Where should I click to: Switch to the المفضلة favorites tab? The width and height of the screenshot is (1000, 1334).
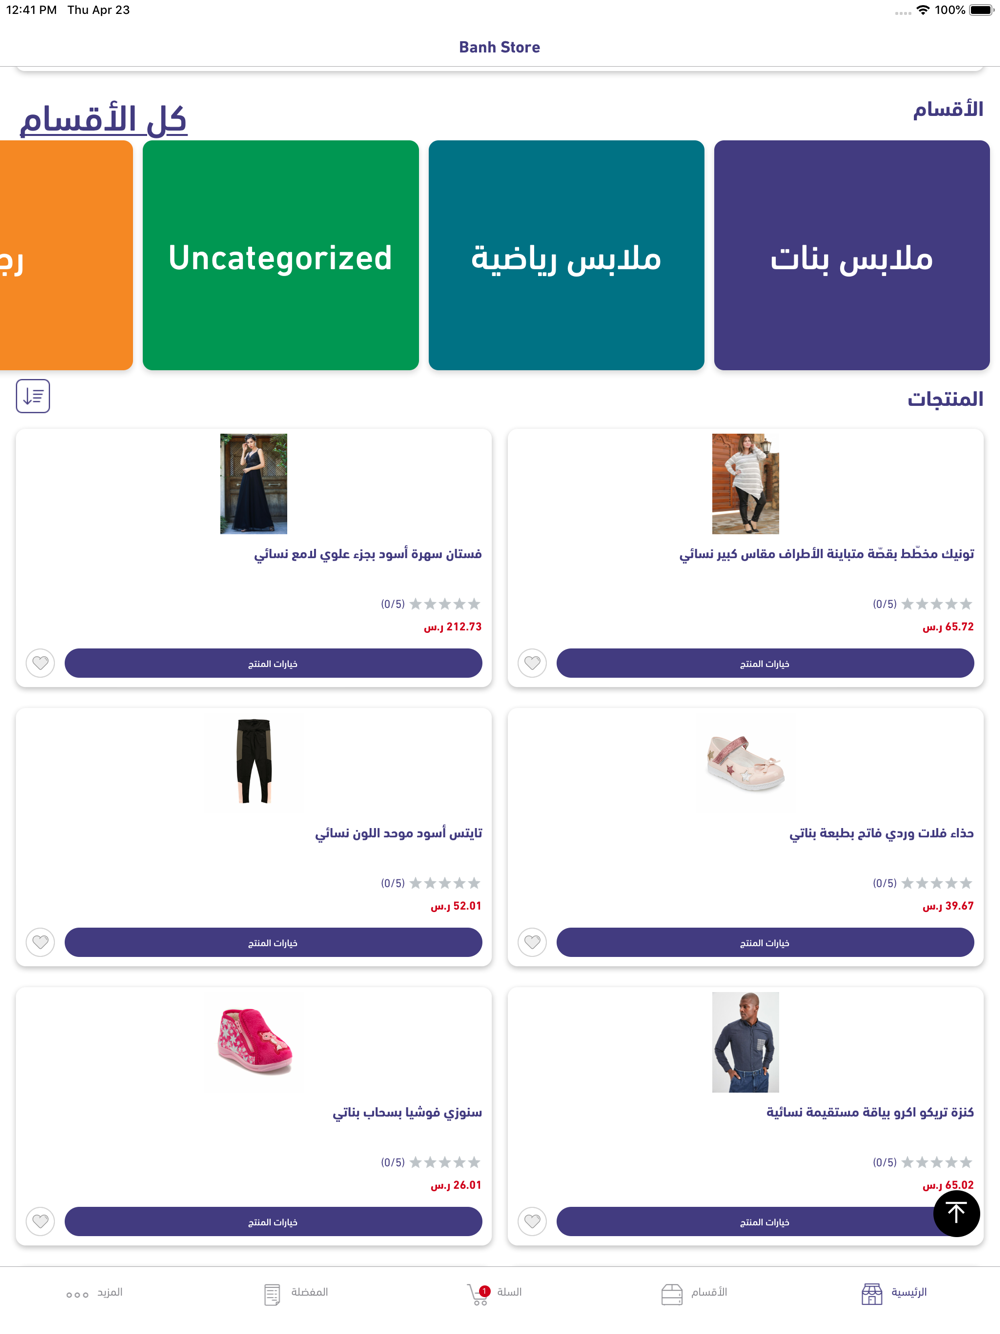(x=295, y=1293)
